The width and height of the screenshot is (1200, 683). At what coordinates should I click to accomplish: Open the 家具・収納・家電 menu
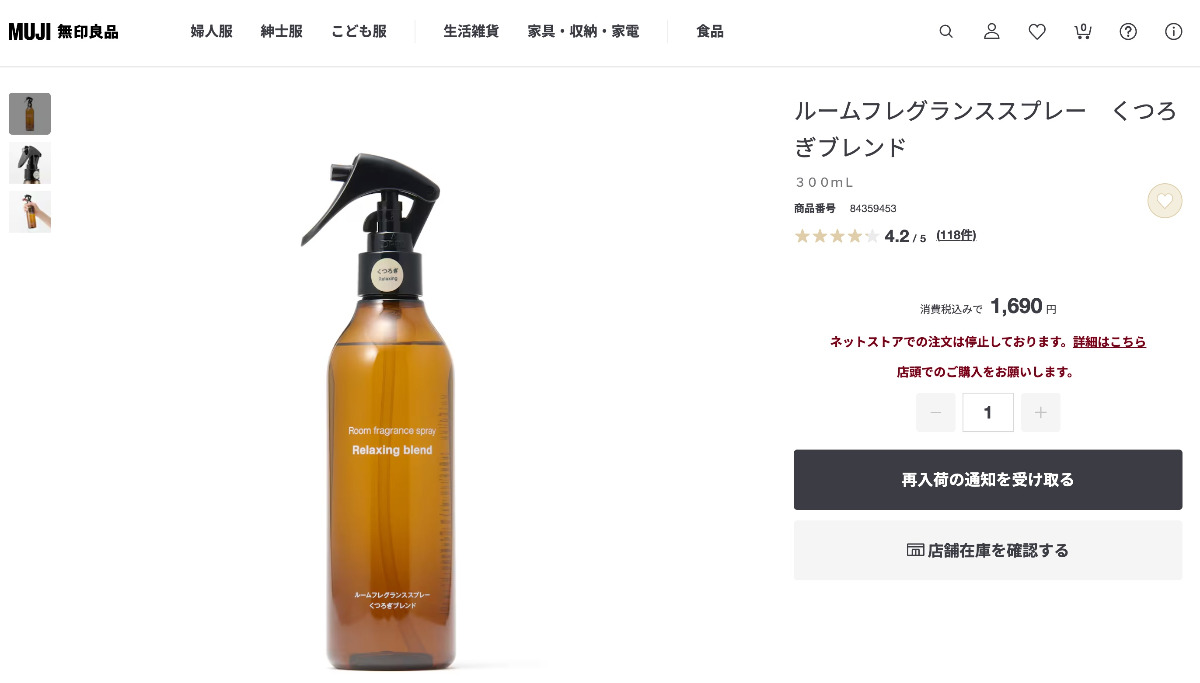(x=584, y=31)
